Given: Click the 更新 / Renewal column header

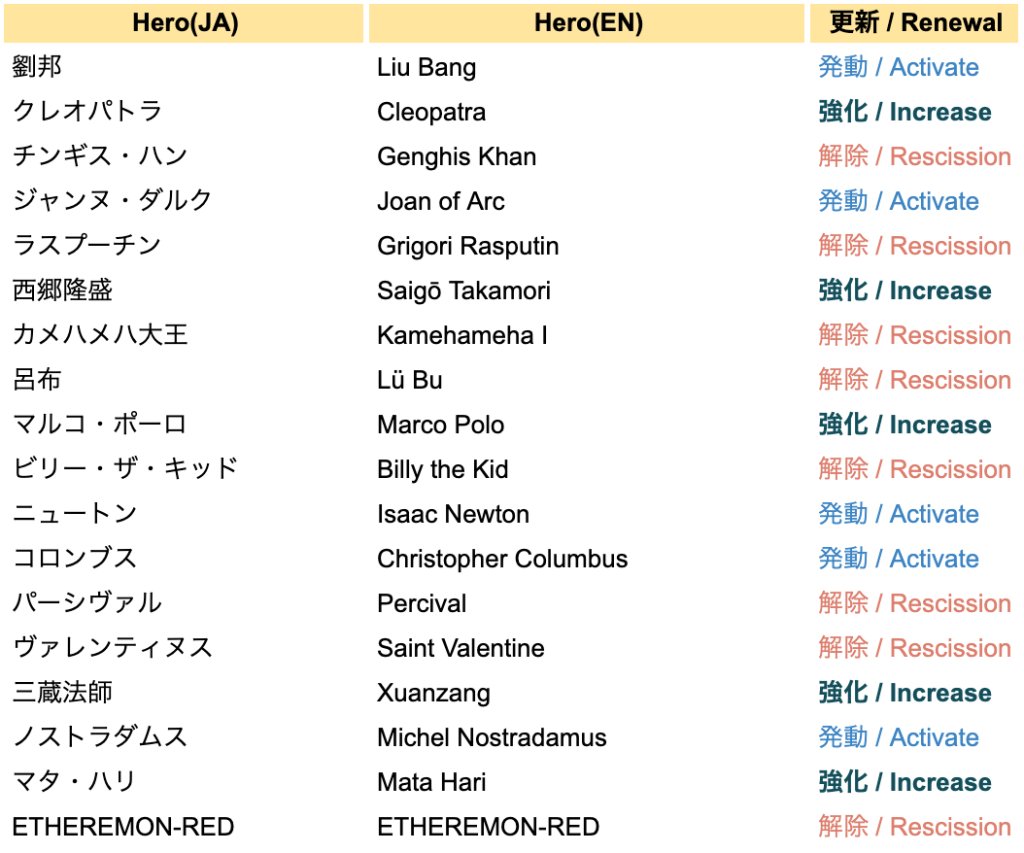Looking at the screenshot, I should 916,23.
